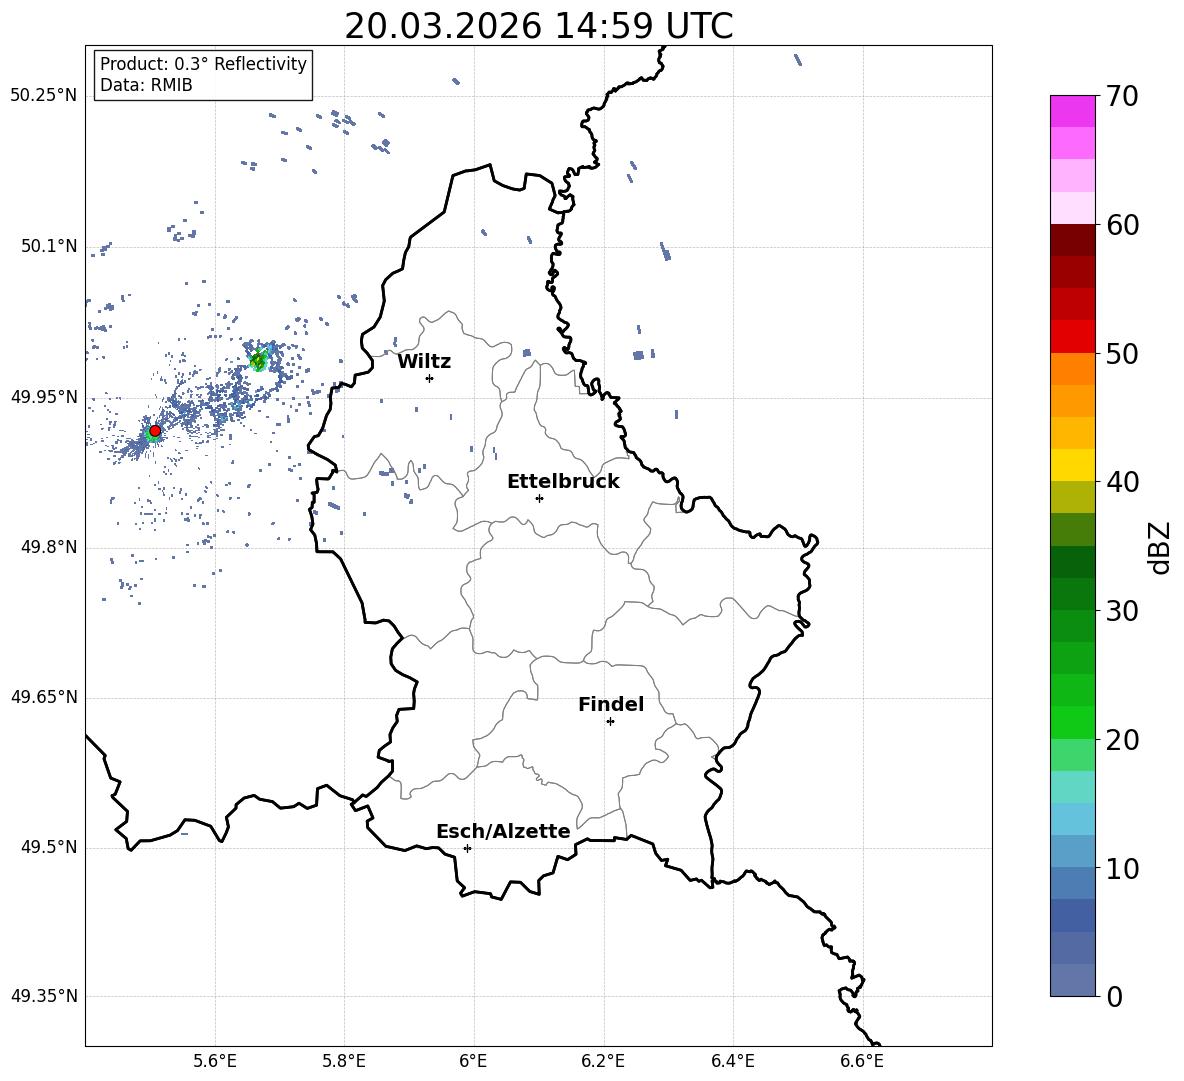Click the Wiltz station cross marker

click(430, 378)
